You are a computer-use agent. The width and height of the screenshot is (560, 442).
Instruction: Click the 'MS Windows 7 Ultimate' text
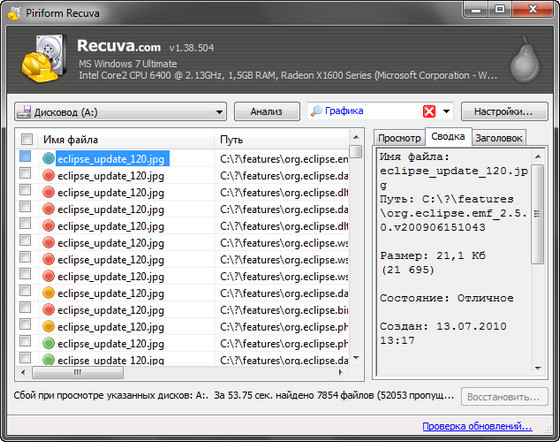(128, 64)
